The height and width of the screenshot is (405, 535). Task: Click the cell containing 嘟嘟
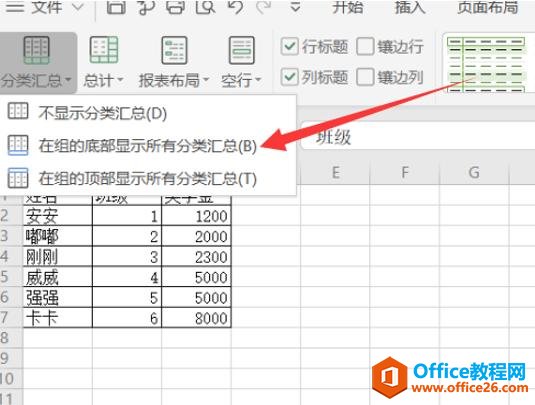[58, 236]
